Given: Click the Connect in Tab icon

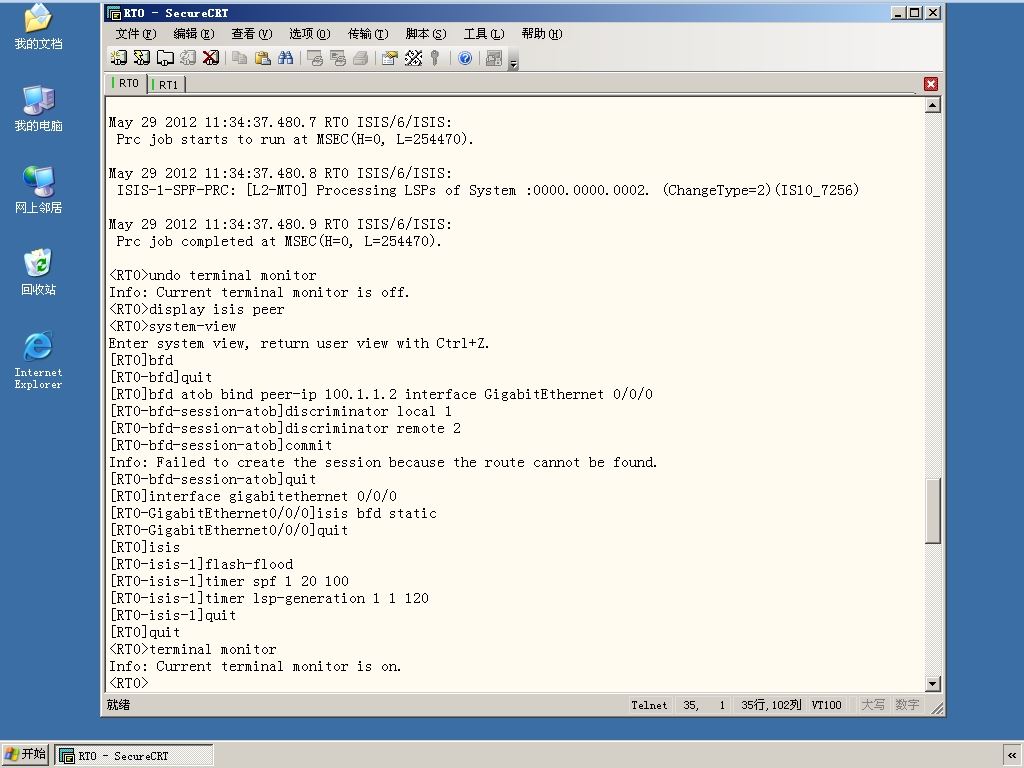Looking at the screenshot, I should click(x=165, y=58).
